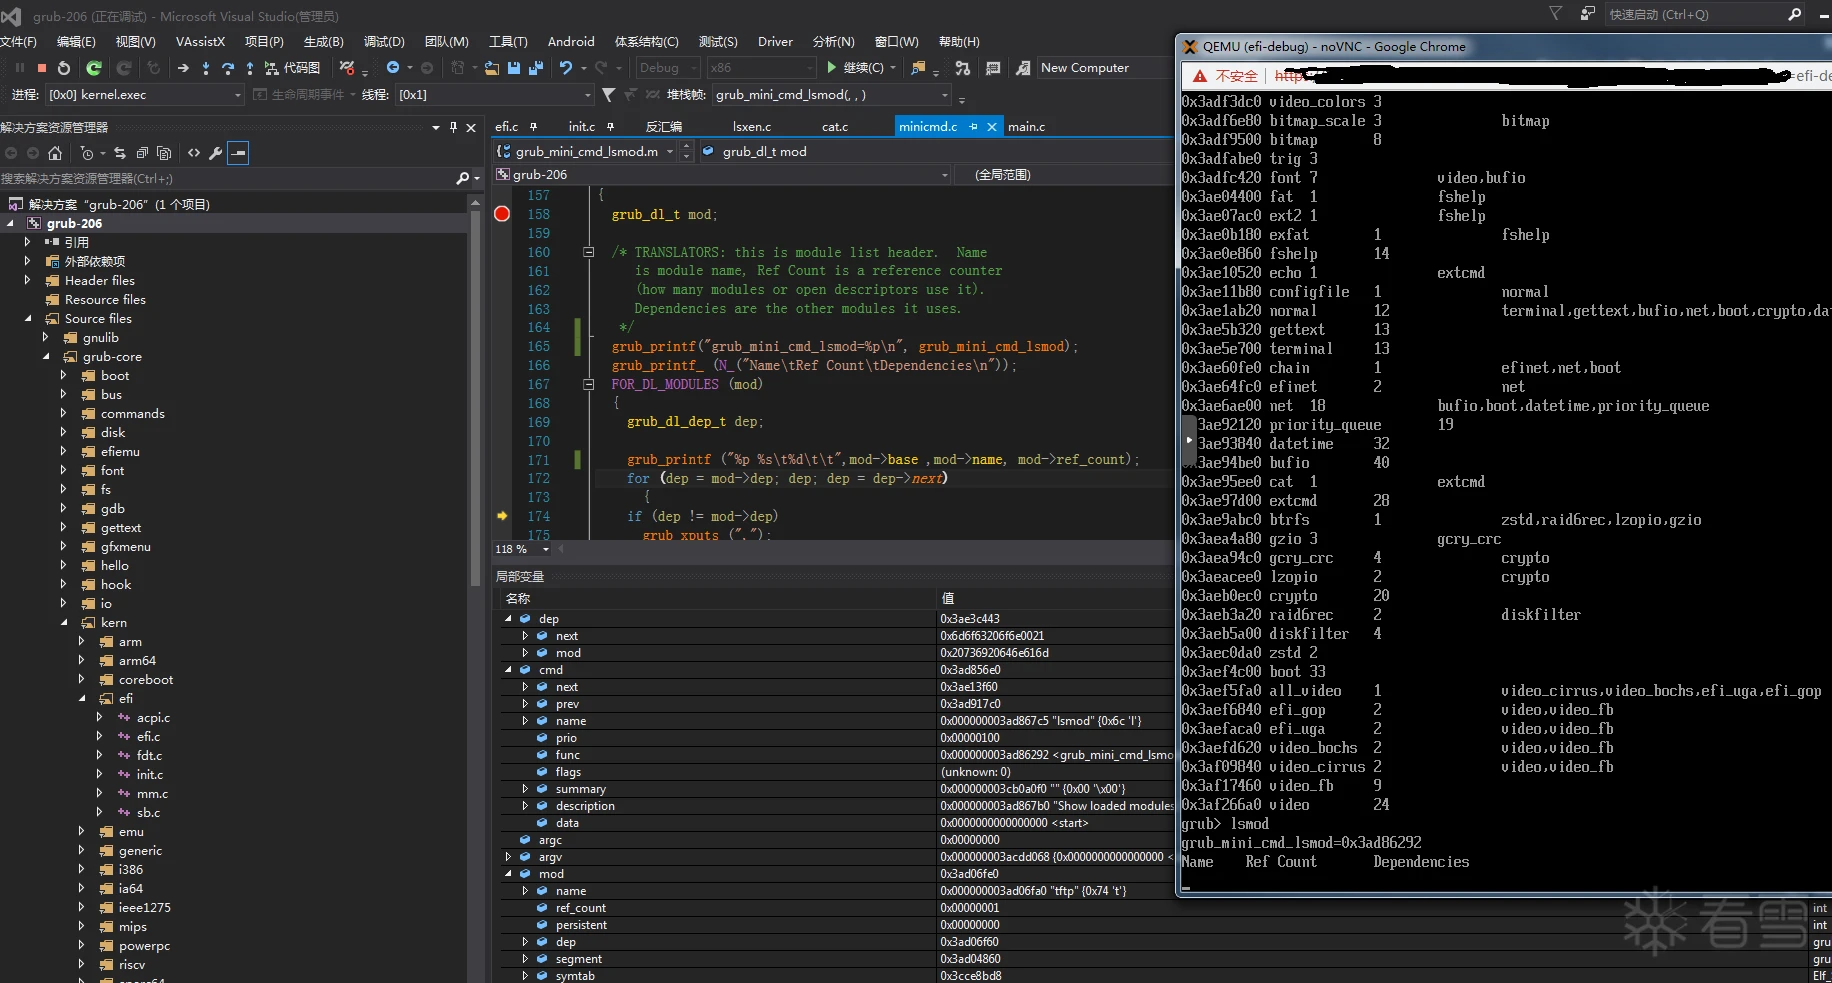Collapse the cmd variable in Locals
The width and height of the screenshot is (1832, 983).
pos(508,670)
